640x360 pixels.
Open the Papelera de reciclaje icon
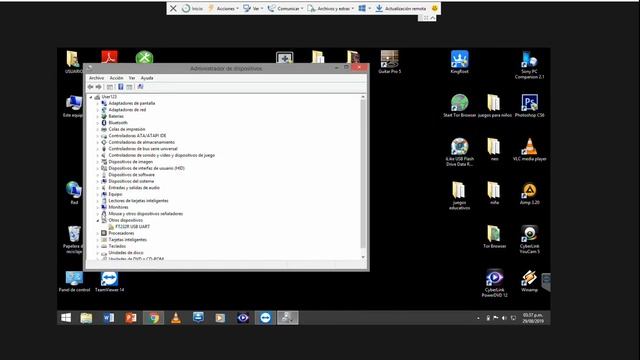[74, 239]
